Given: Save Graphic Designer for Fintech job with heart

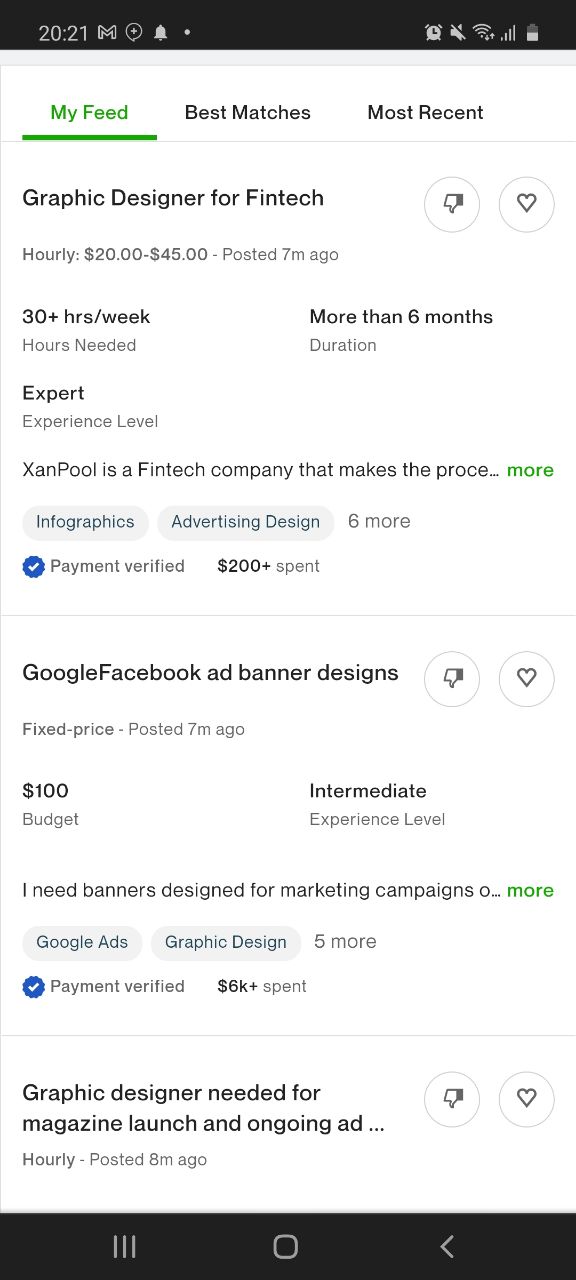Looking at the screenshot, I should tap(526, 204).
